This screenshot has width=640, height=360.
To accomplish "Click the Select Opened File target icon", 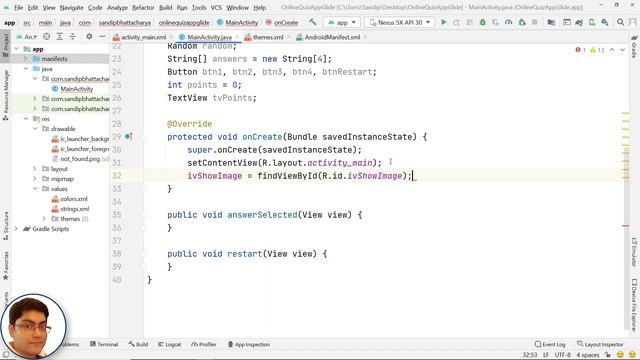I will (x=47, y=37).
